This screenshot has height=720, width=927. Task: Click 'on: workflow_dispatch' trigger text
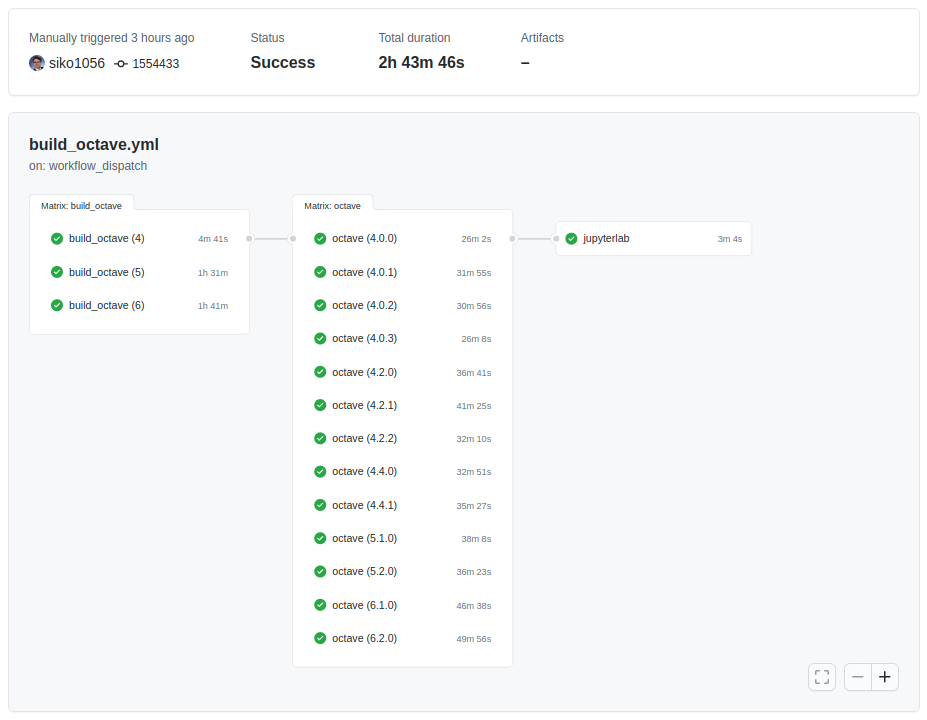point(88,166)
